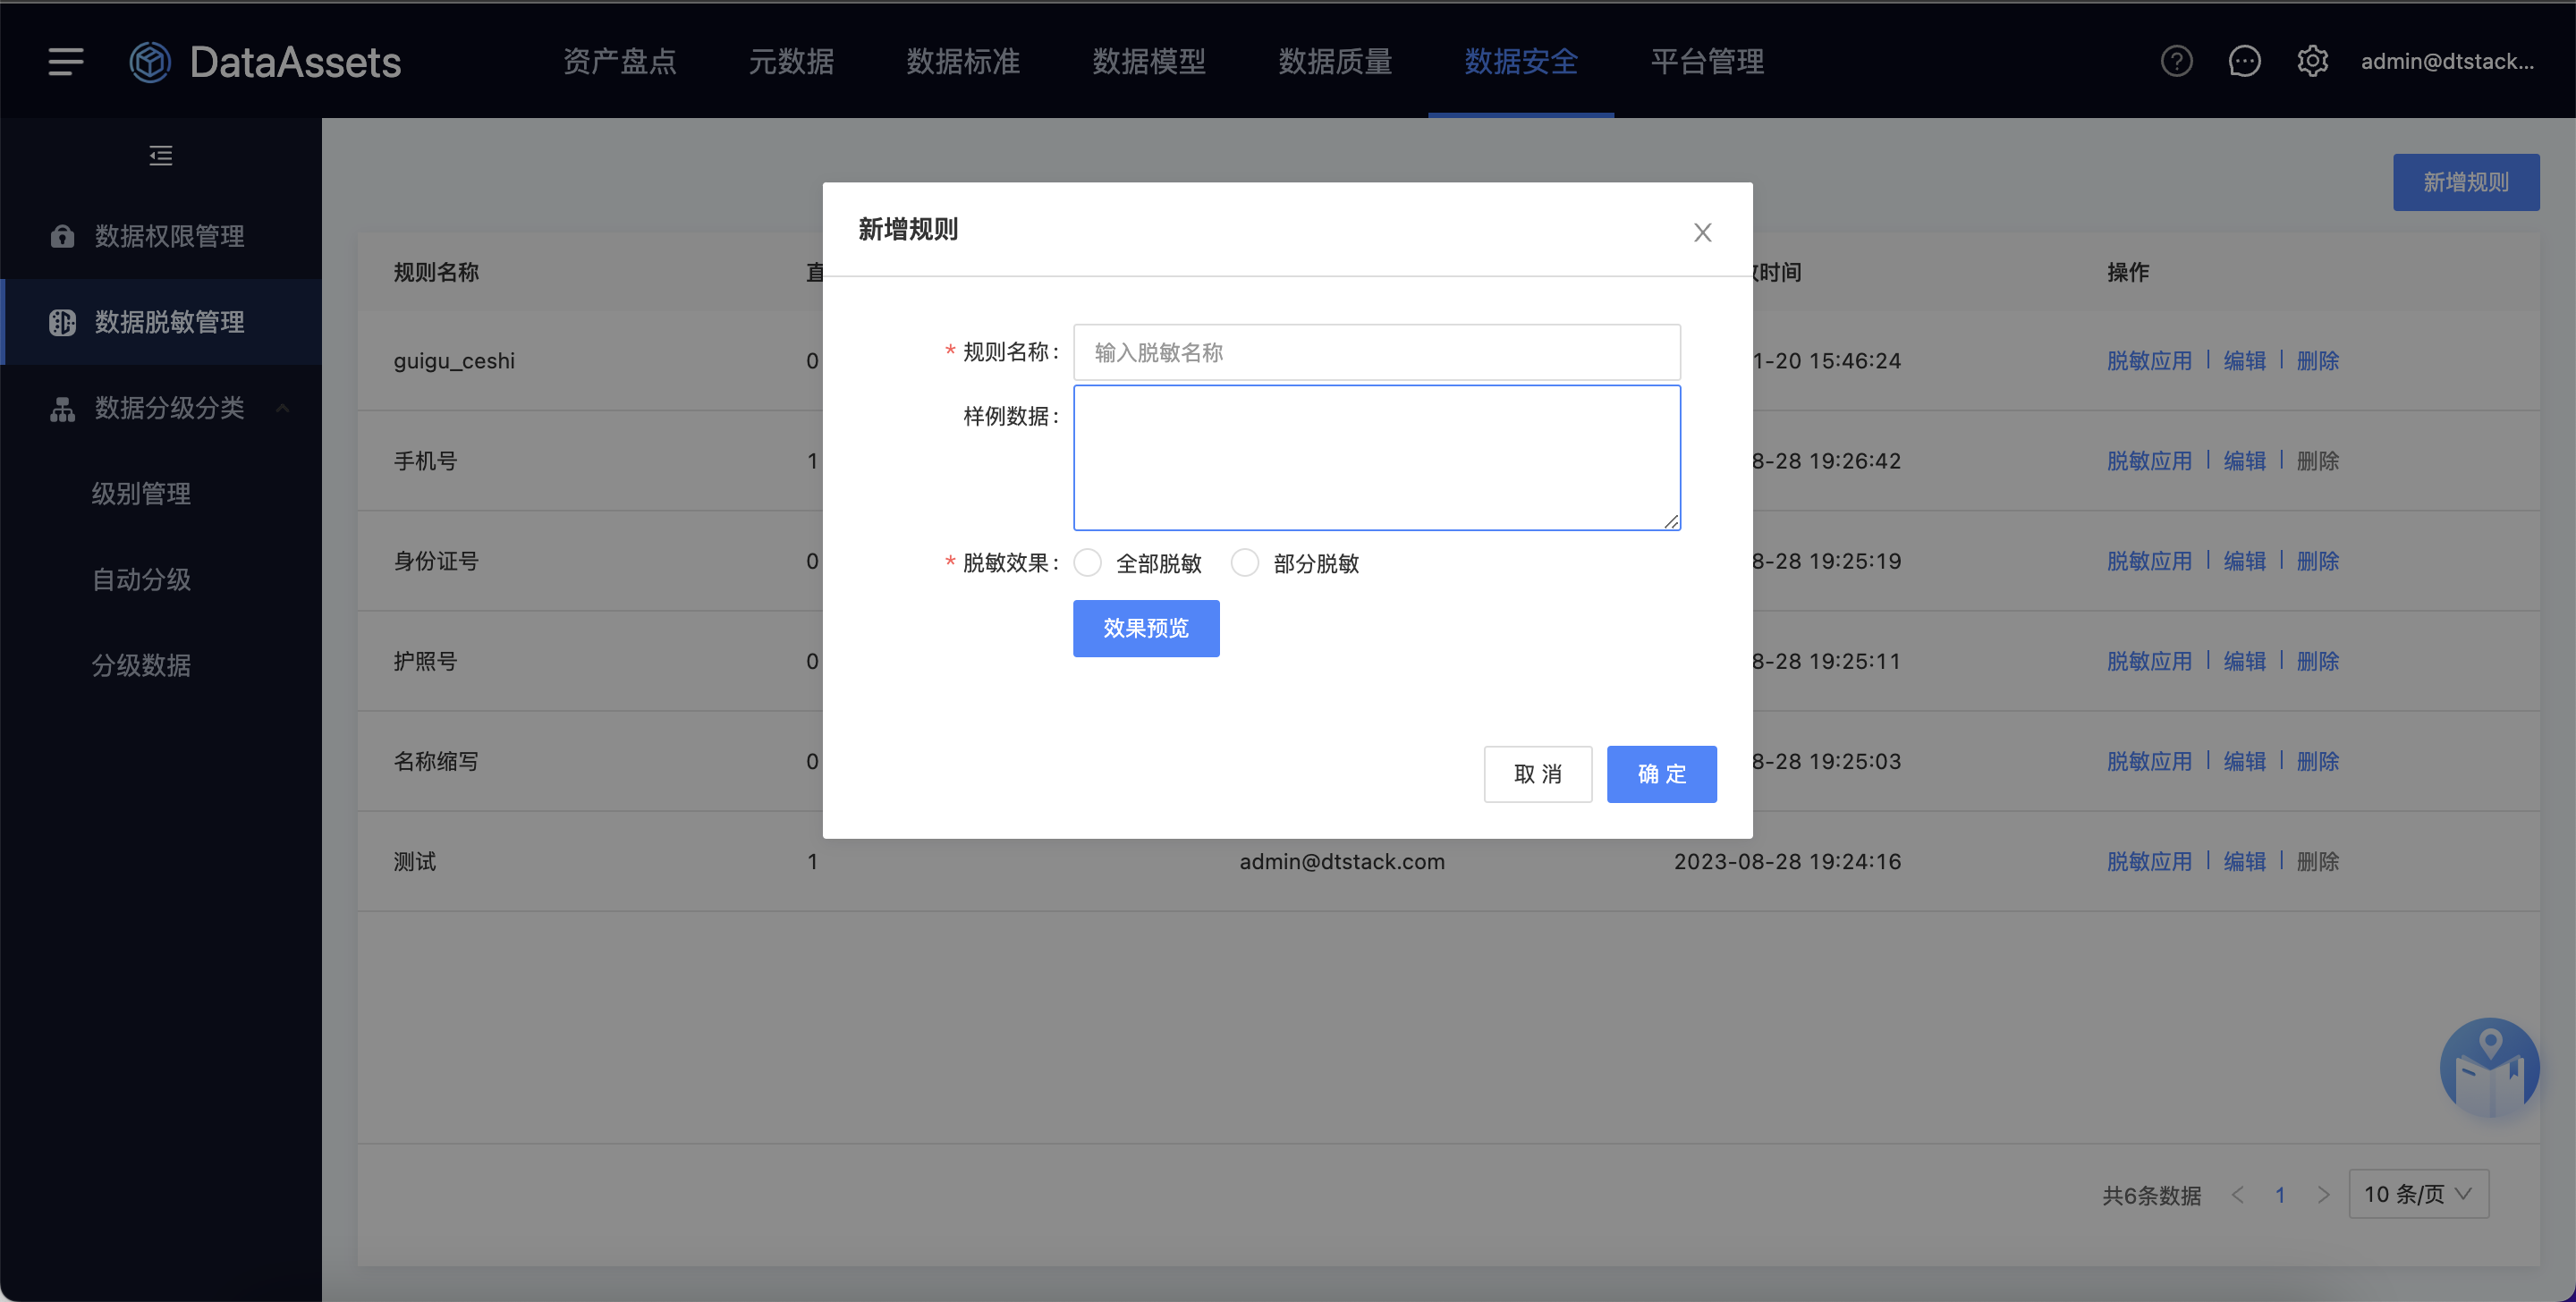This screenshot has width=2576, height=1302.
Task: Confirm with the 确定 button
Action: coord(1662,774)
